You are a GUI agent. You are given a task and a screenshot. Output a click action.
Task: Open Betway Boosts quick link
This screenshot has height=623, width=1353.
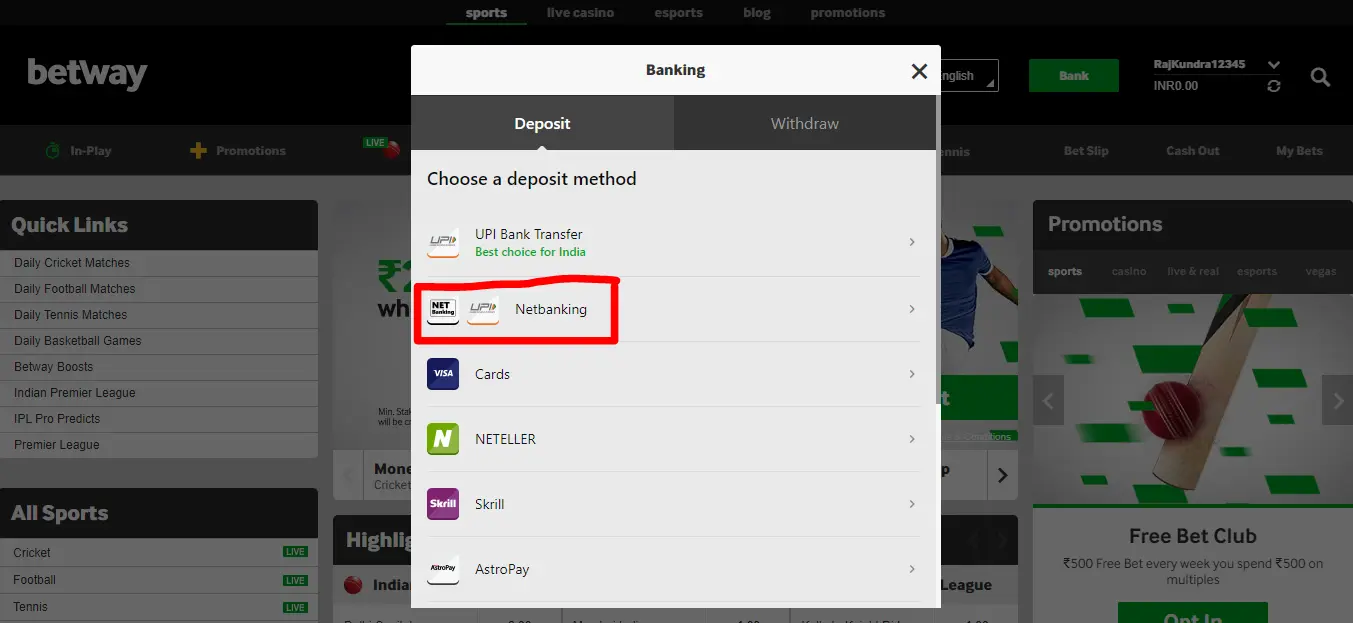pyautogui.click(x=159, y=367)
